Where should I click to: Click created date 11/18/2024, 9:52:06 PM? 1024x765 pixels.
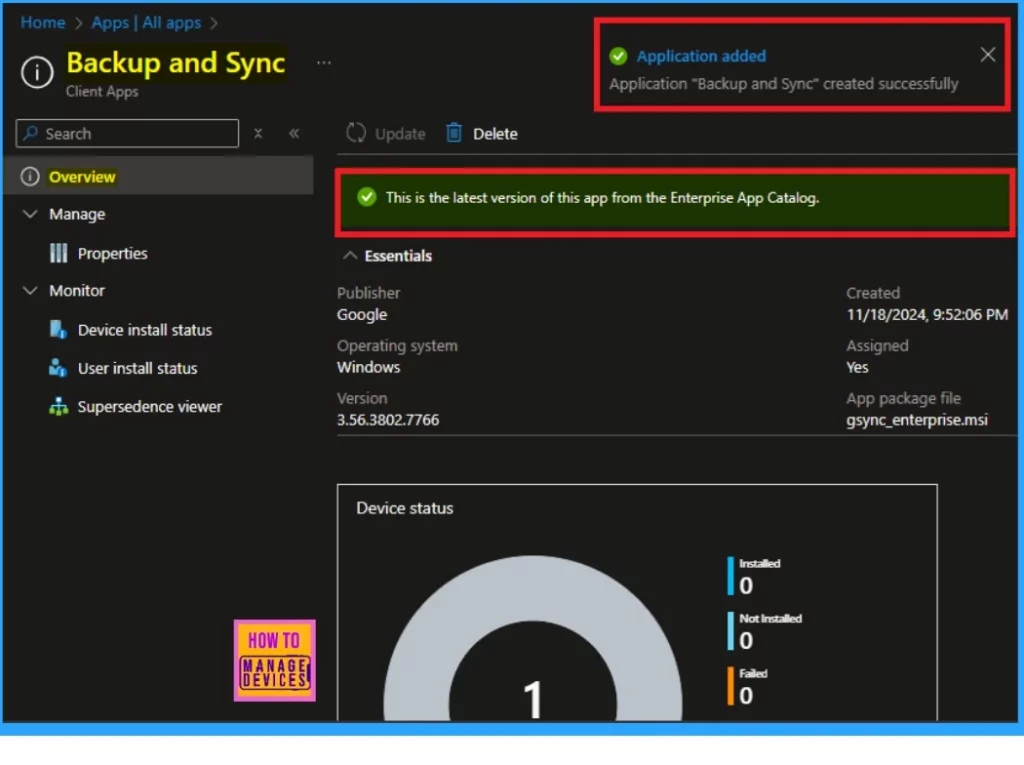pyautogui.click(x=927, y=315)
